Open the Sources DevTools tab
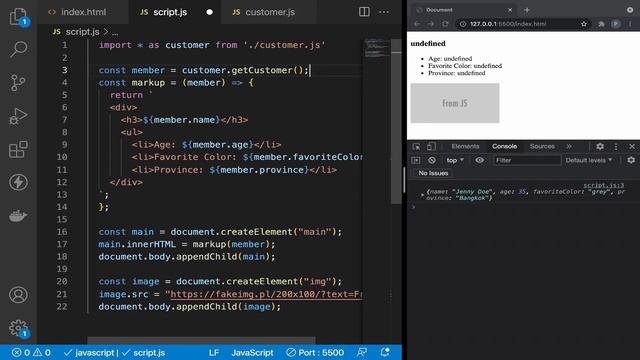This screenshot has width=640, height=360. tap(542, 147)
